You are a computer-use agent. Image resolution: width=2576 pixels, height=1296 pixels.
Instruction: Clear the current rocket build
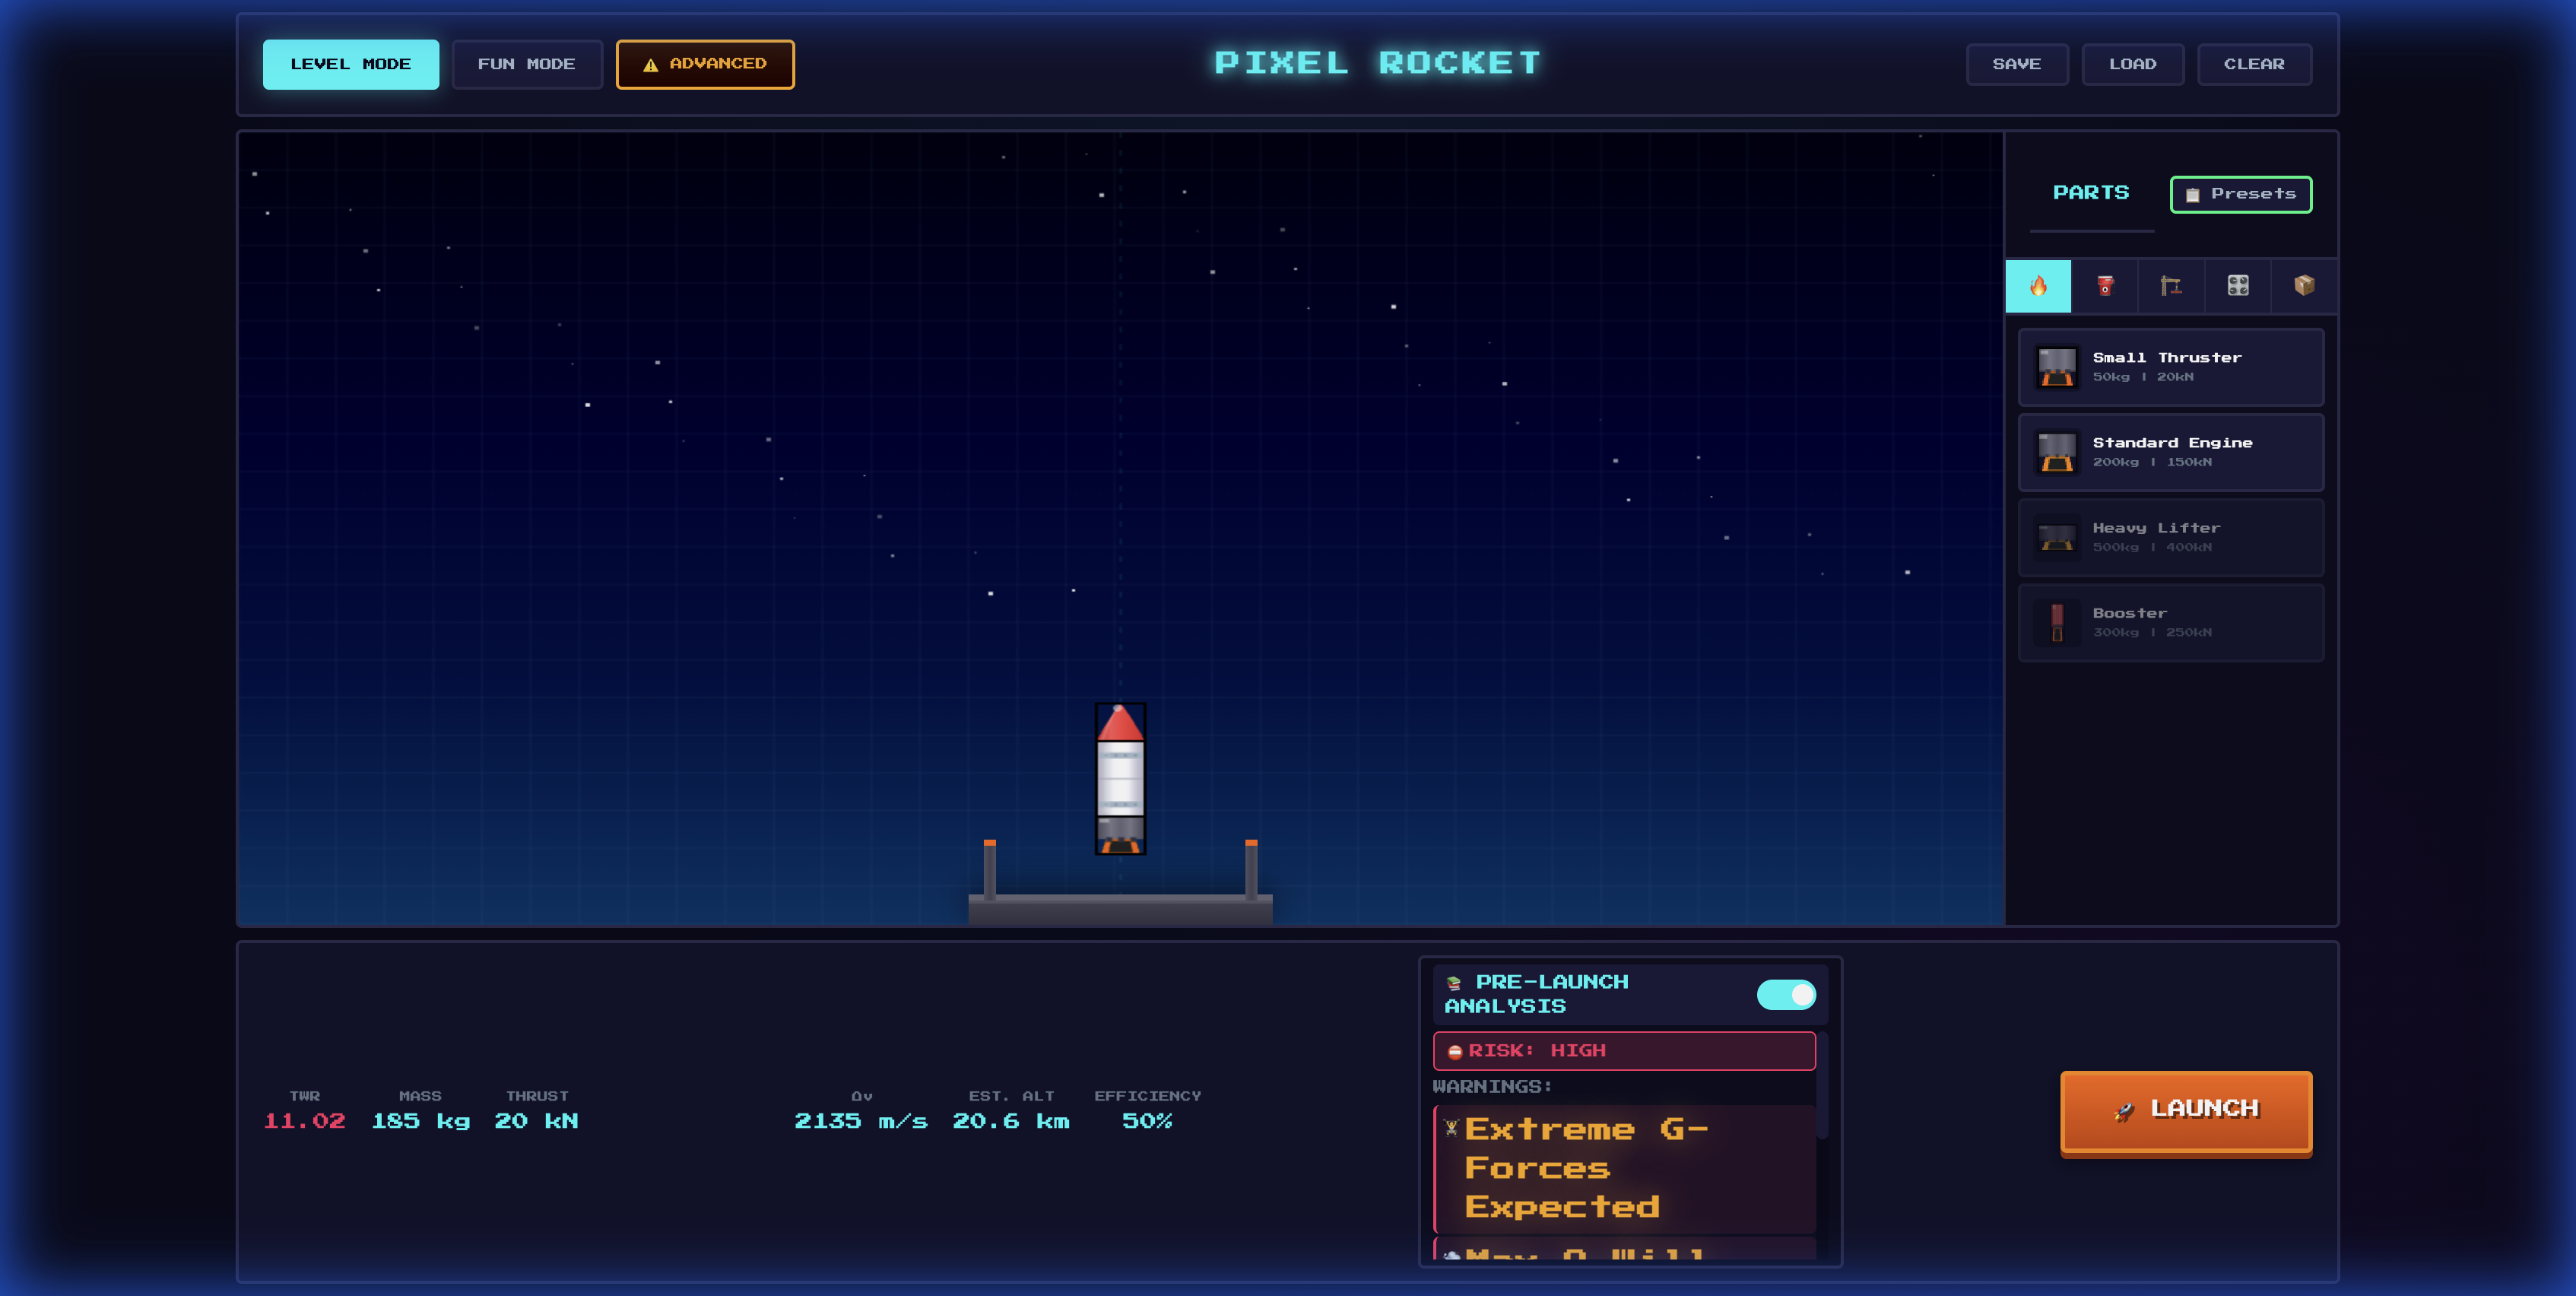[x=2254, y=63]
